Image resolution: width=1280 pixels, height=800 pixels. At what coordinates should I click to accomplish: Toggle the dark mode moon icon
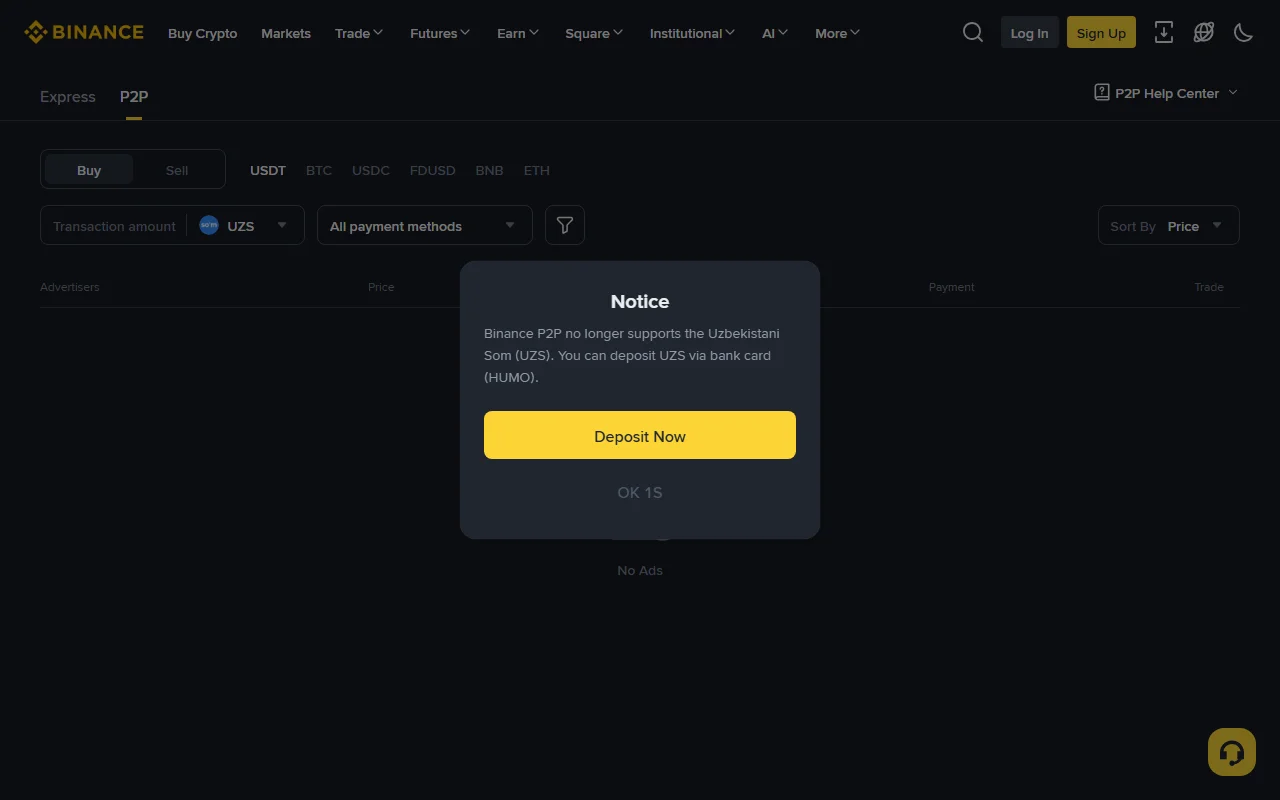pyautogui.click(x=1244, y=32)
